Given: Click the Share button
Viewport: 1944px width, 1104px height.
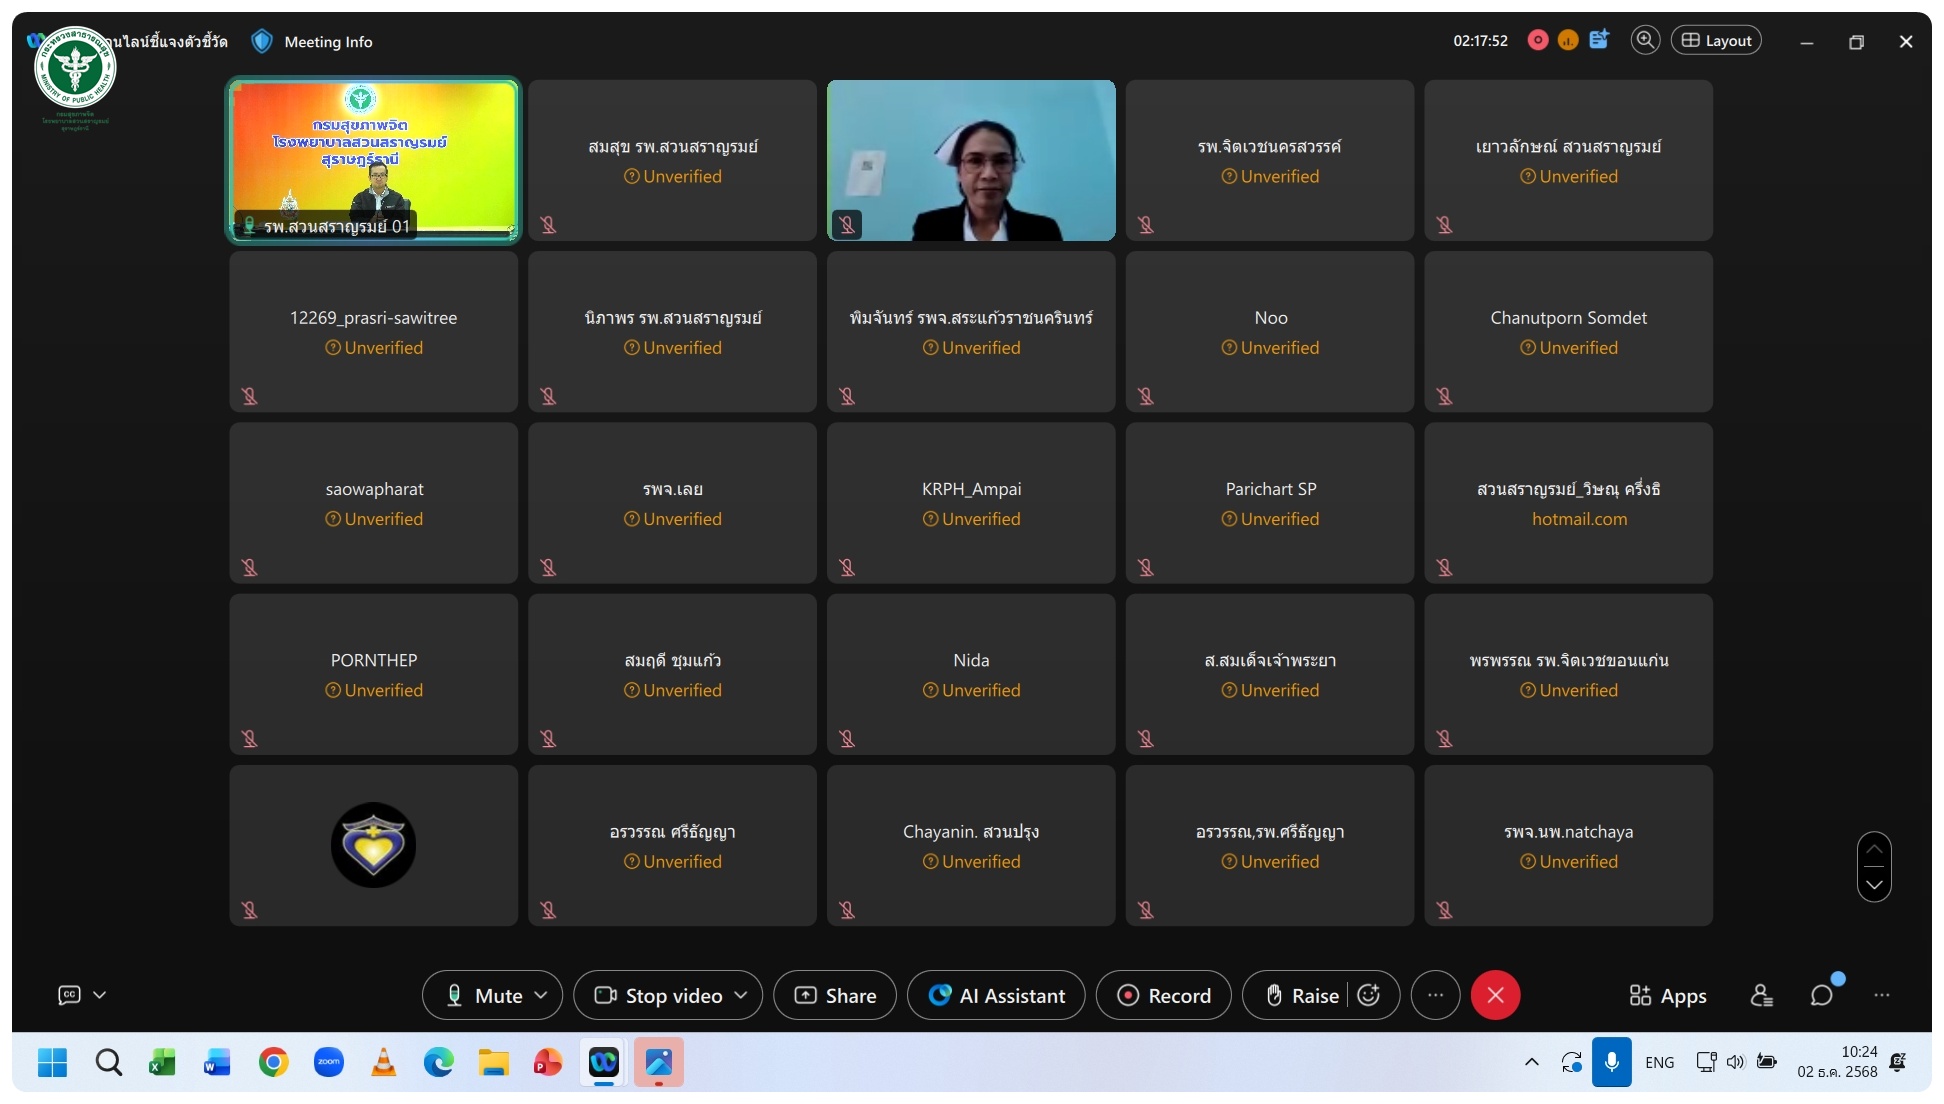Looking at the screenshot, I should point(835,995).
